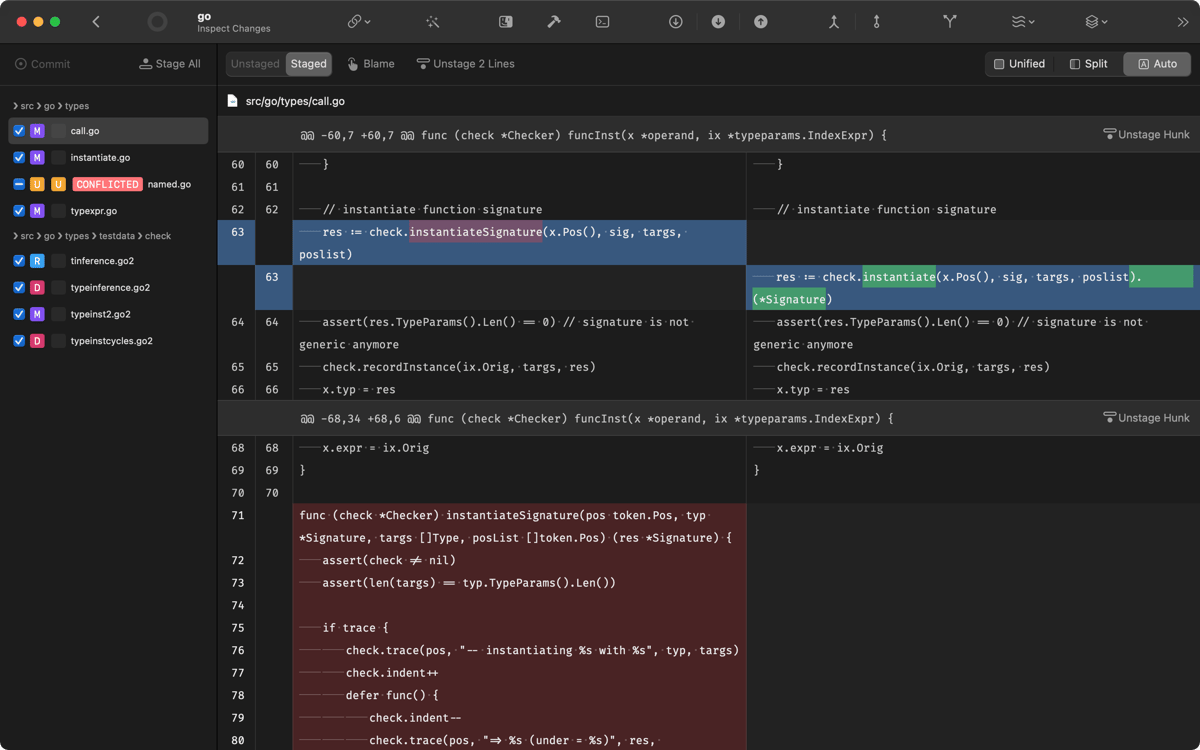1200x750 pixels.
Task: Click the back chevron in the title bar
Action: pos(96,22)
